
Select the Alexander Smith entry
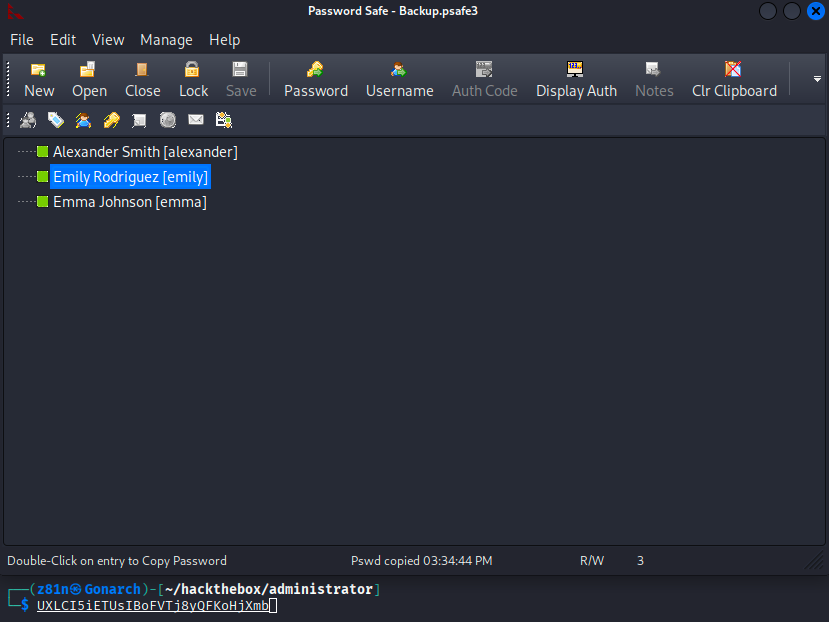click(x=145, y=152)
